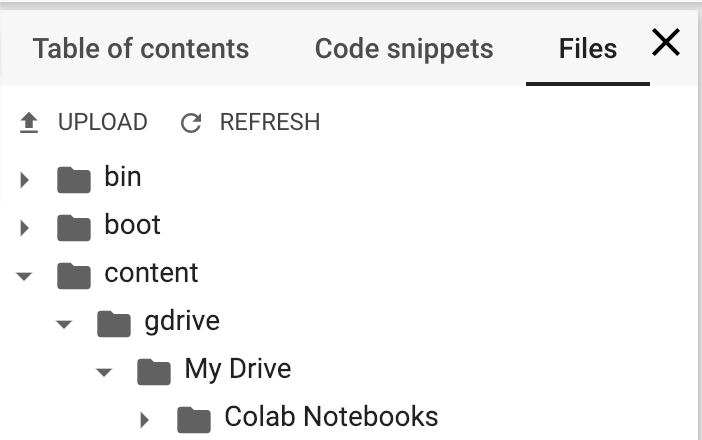Screen dimensions: 702x440
Task: Open the Code snippets tab
Action: [x=404, y=48]
